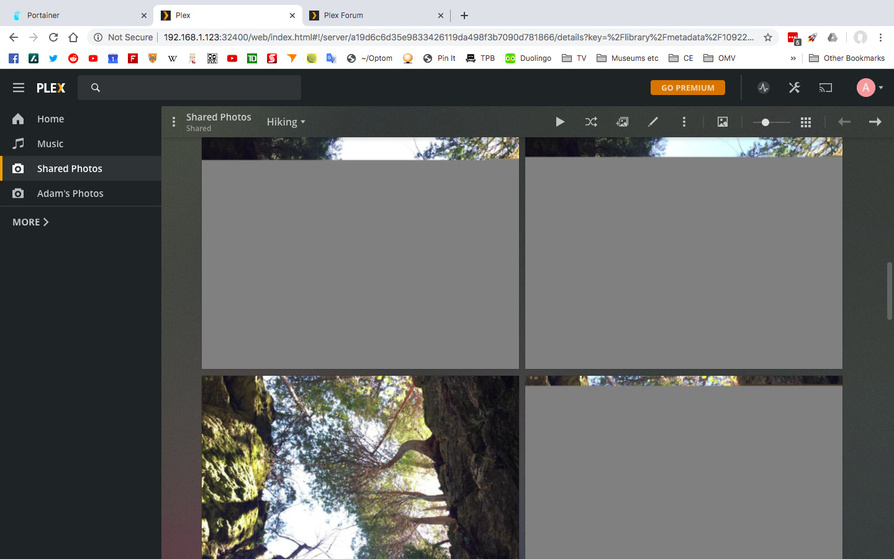View the Not Secure site info
Viewport: 894px width, 559px height.
(x=124, y=37)
